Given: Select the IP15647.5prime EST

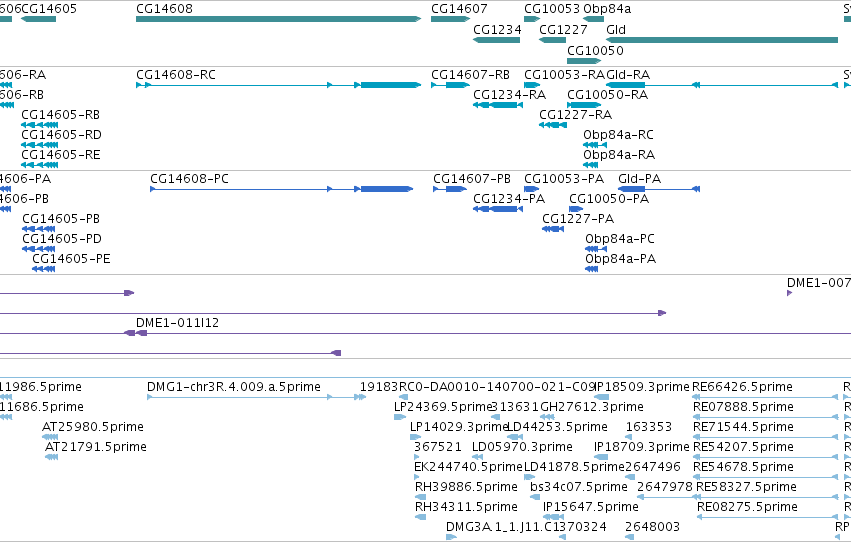Looking at the screenshot, I should pyautogui.click(x=554, y=518).
